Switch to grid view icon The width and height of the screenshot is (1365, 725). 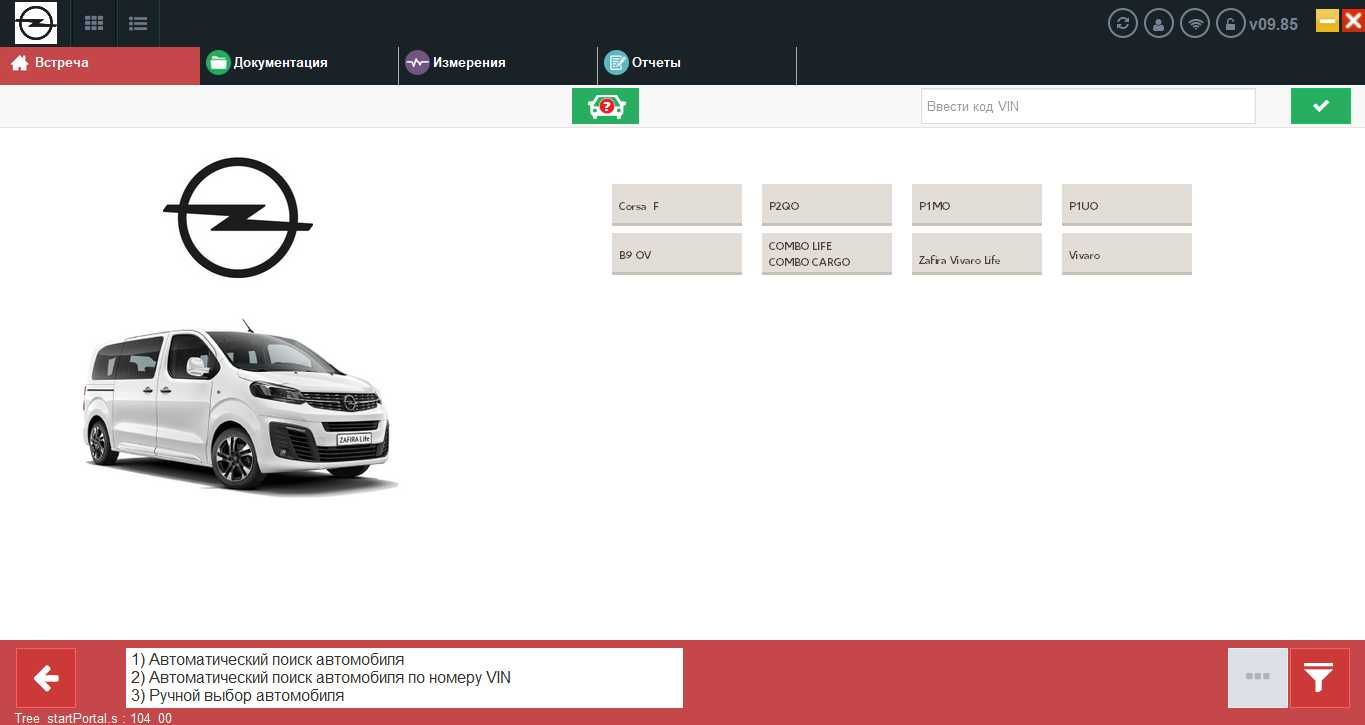[x=94, y=23]
